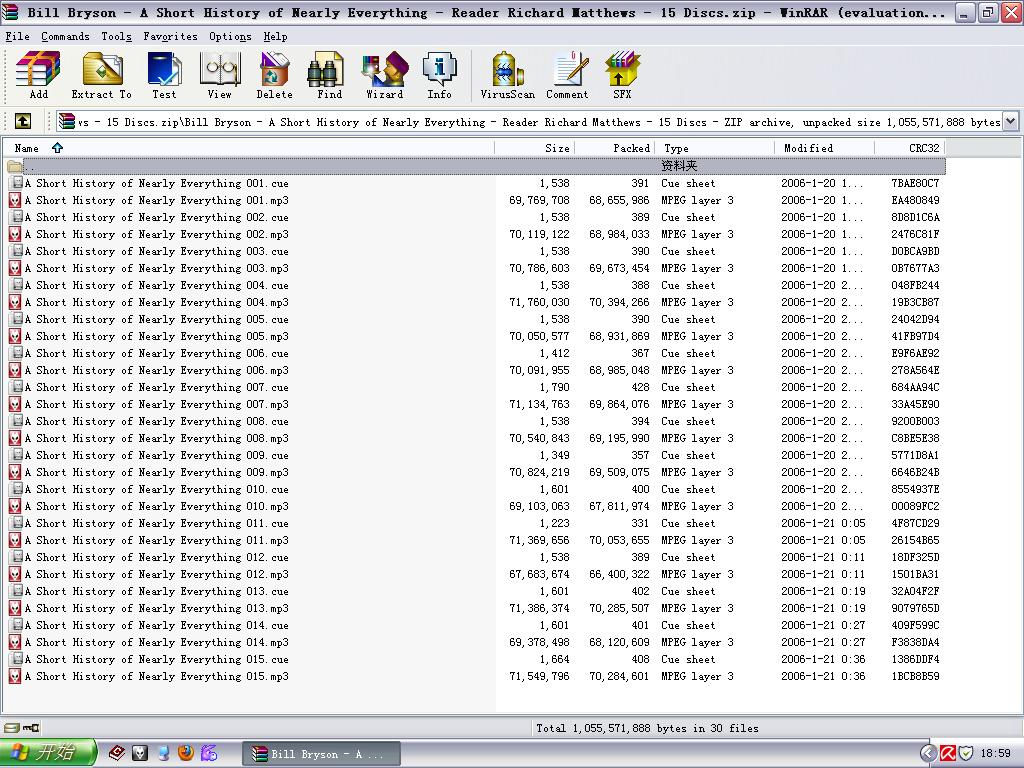Open the address path dropdown arrow
This screenshot has height=768, width=1024.
coord(1010,121)
